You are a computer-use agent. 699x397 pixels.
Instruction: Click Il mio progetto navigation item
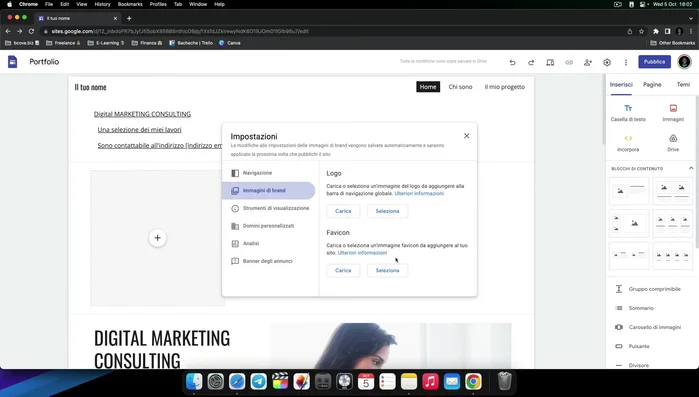[505, 87]
